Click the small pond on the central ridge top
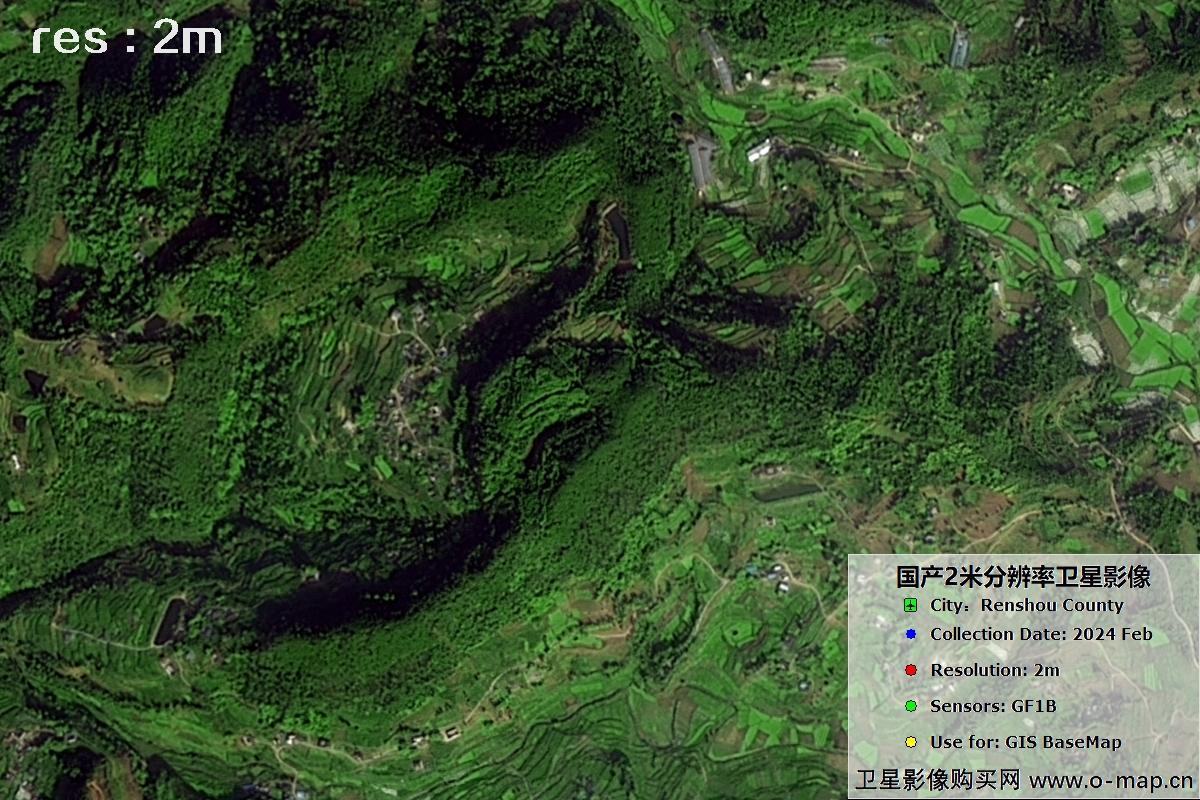The height and width of the screenshot is (800, 1200). (619, 232)
